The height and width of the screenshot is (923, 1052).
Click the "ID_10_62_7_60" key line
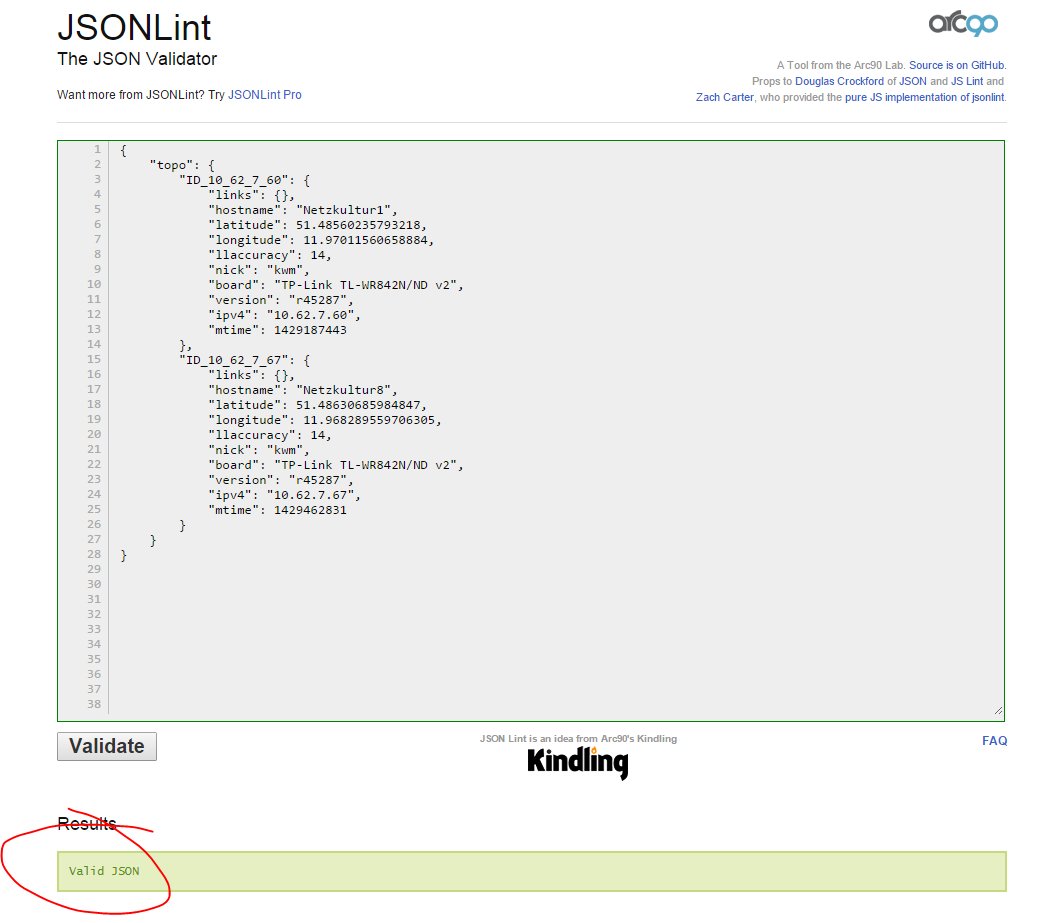click(x=244, y=180)
